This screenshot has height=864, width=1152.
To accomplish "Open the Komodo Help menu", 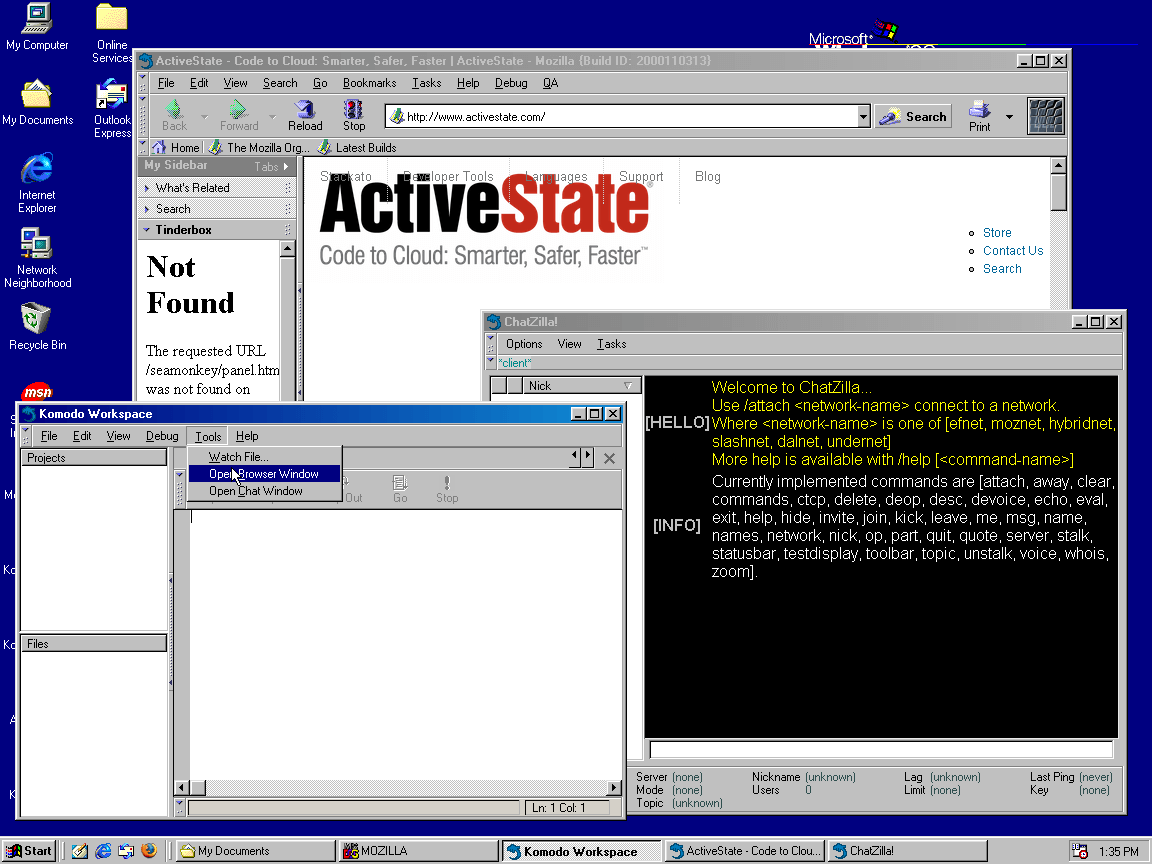I will coord(247,436).
